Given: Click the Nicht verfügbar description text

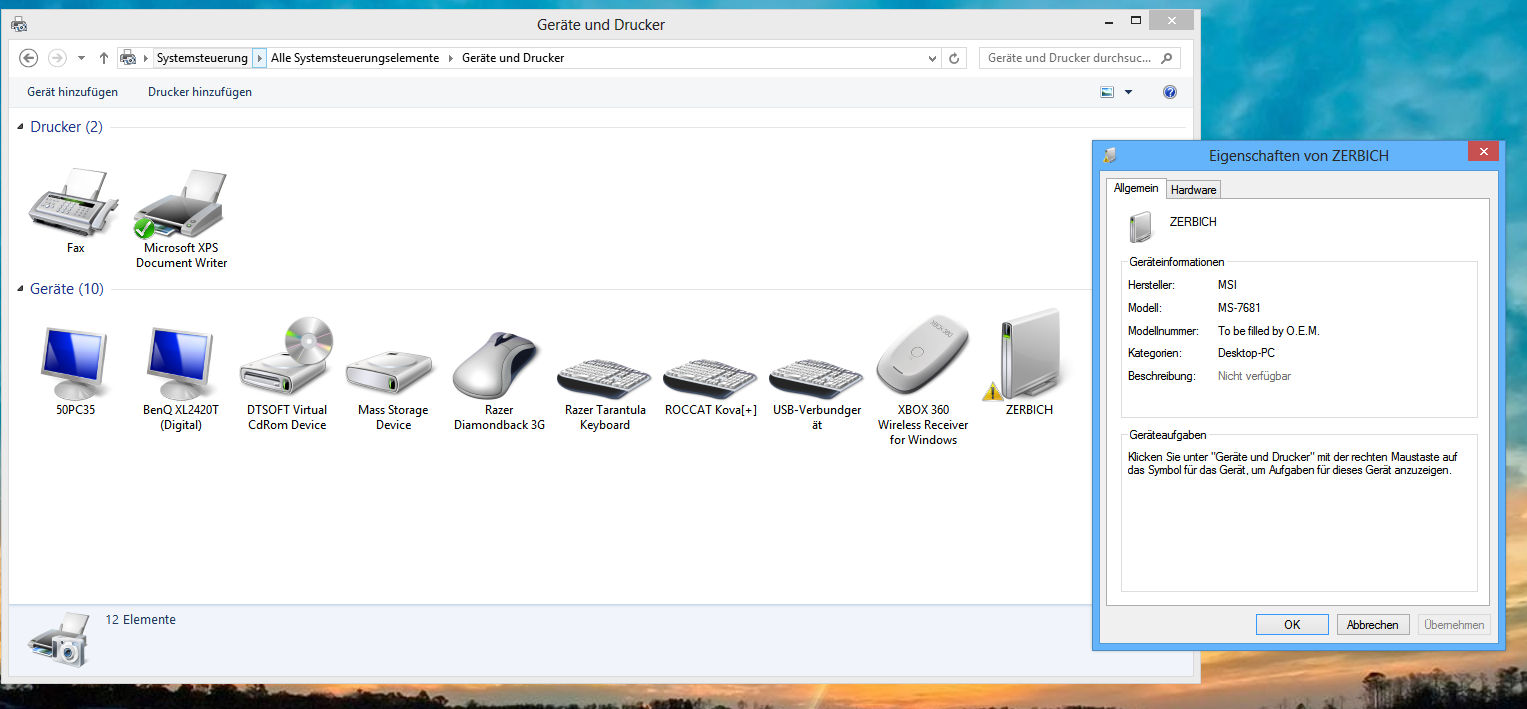Looking at the screenshot, I should point(1254,376).
